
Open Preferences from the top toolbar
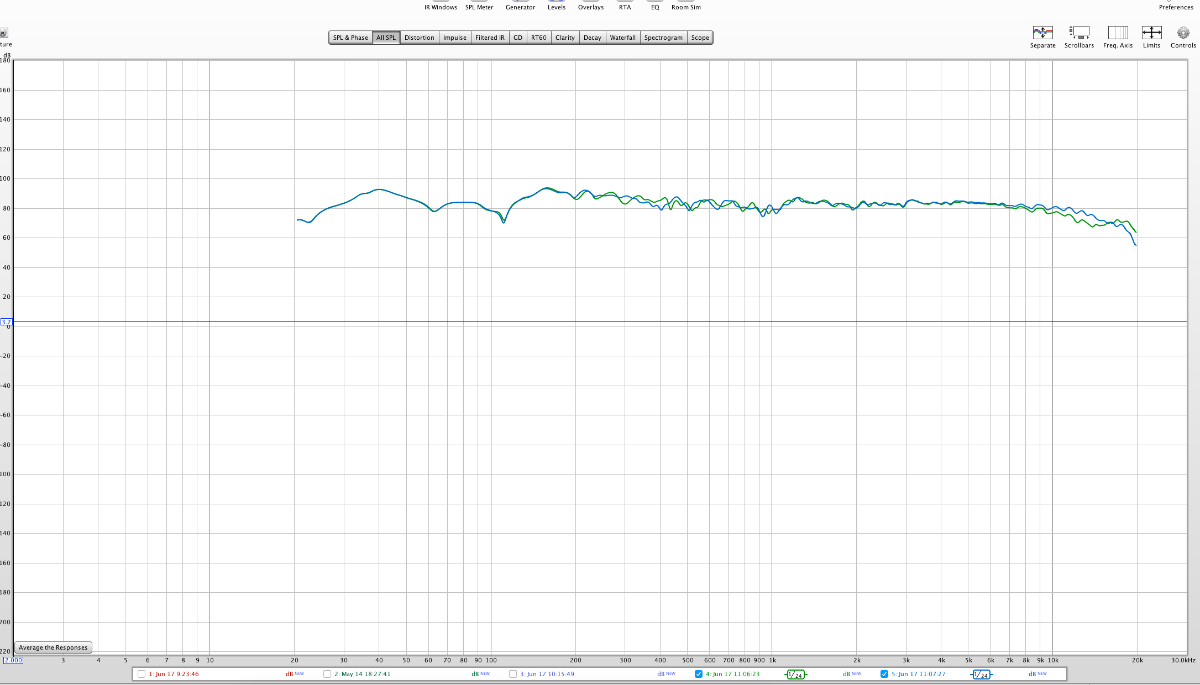tap(1176, 7)
